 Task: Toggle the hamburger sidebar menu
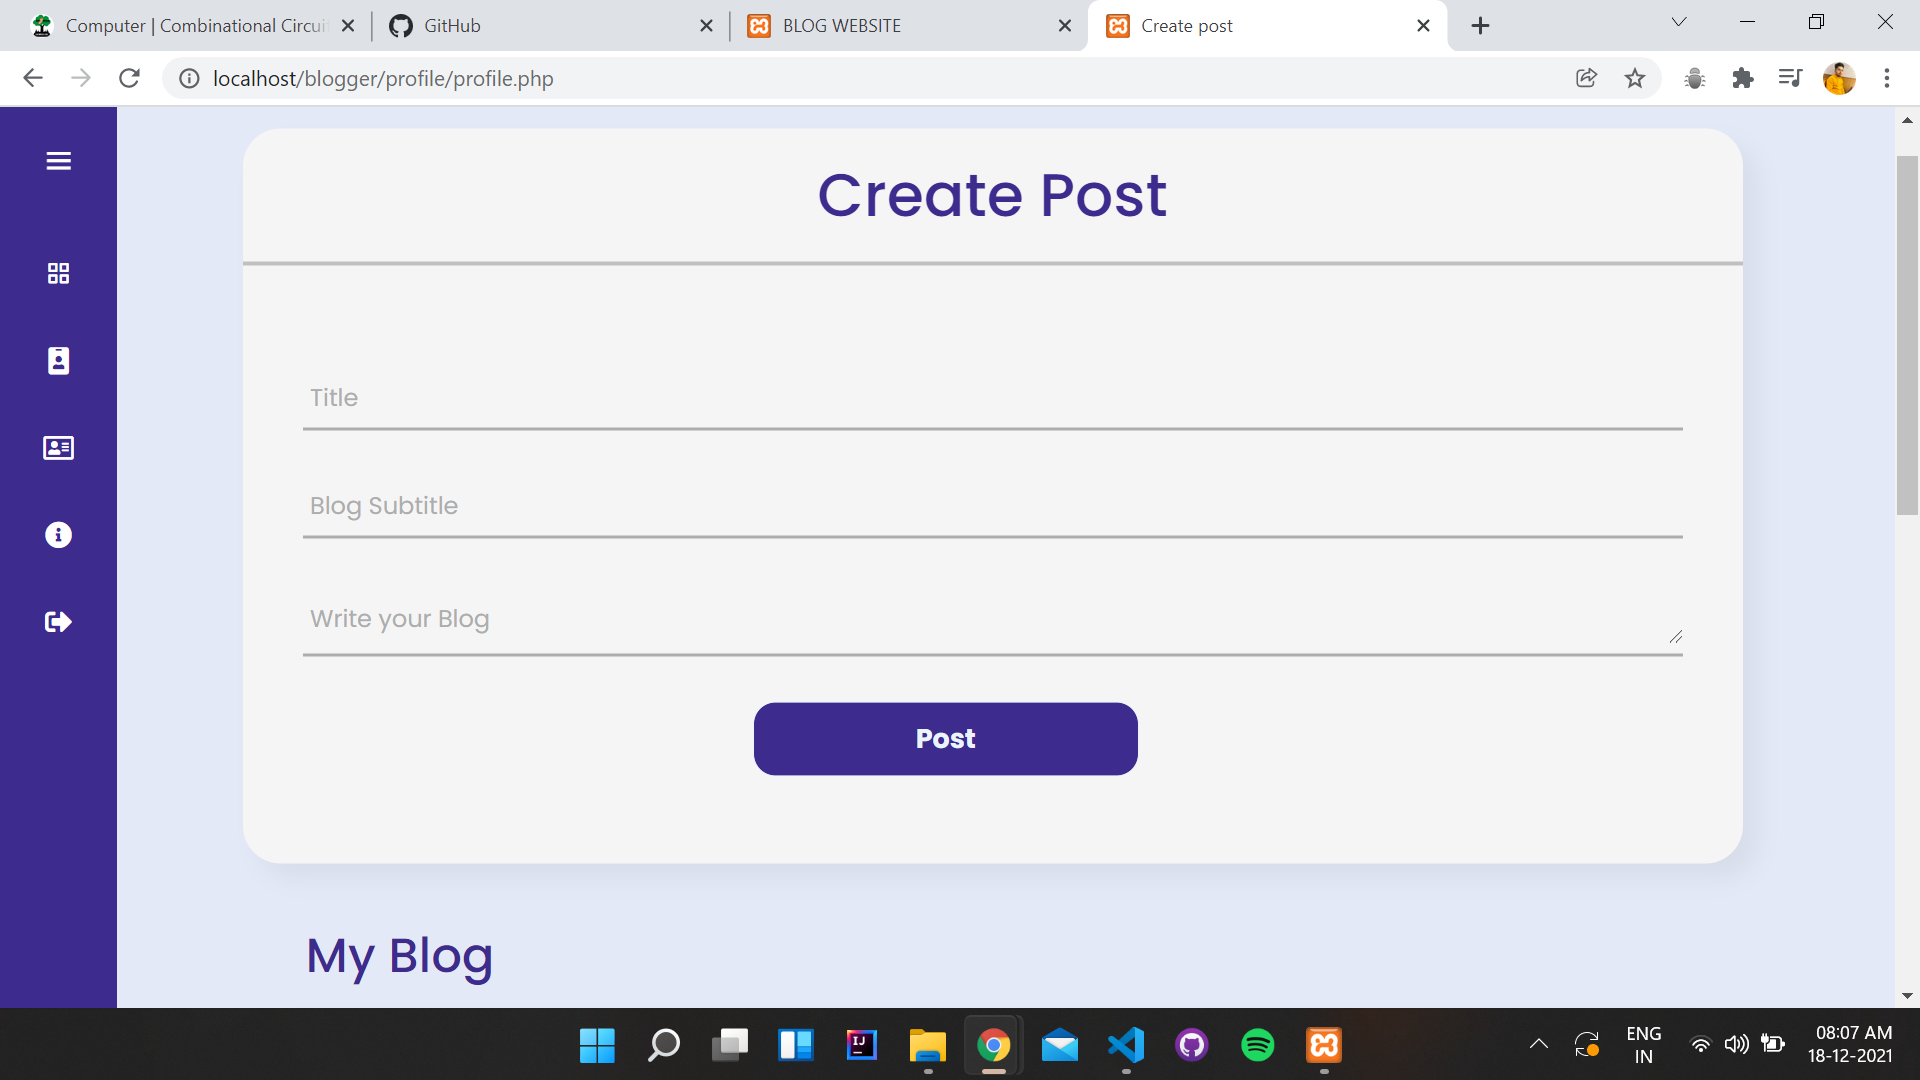coord(58,161)
